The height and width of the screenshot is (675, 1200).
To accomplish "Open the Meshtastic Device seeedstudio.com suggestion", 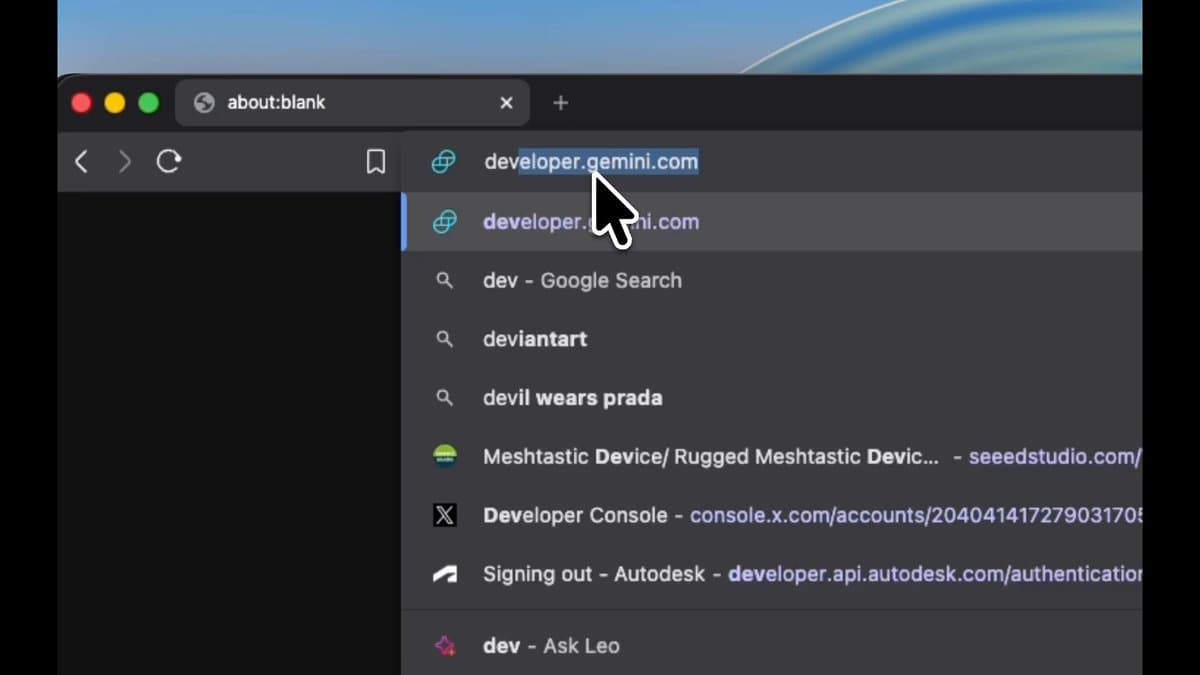I will point(710,457).
